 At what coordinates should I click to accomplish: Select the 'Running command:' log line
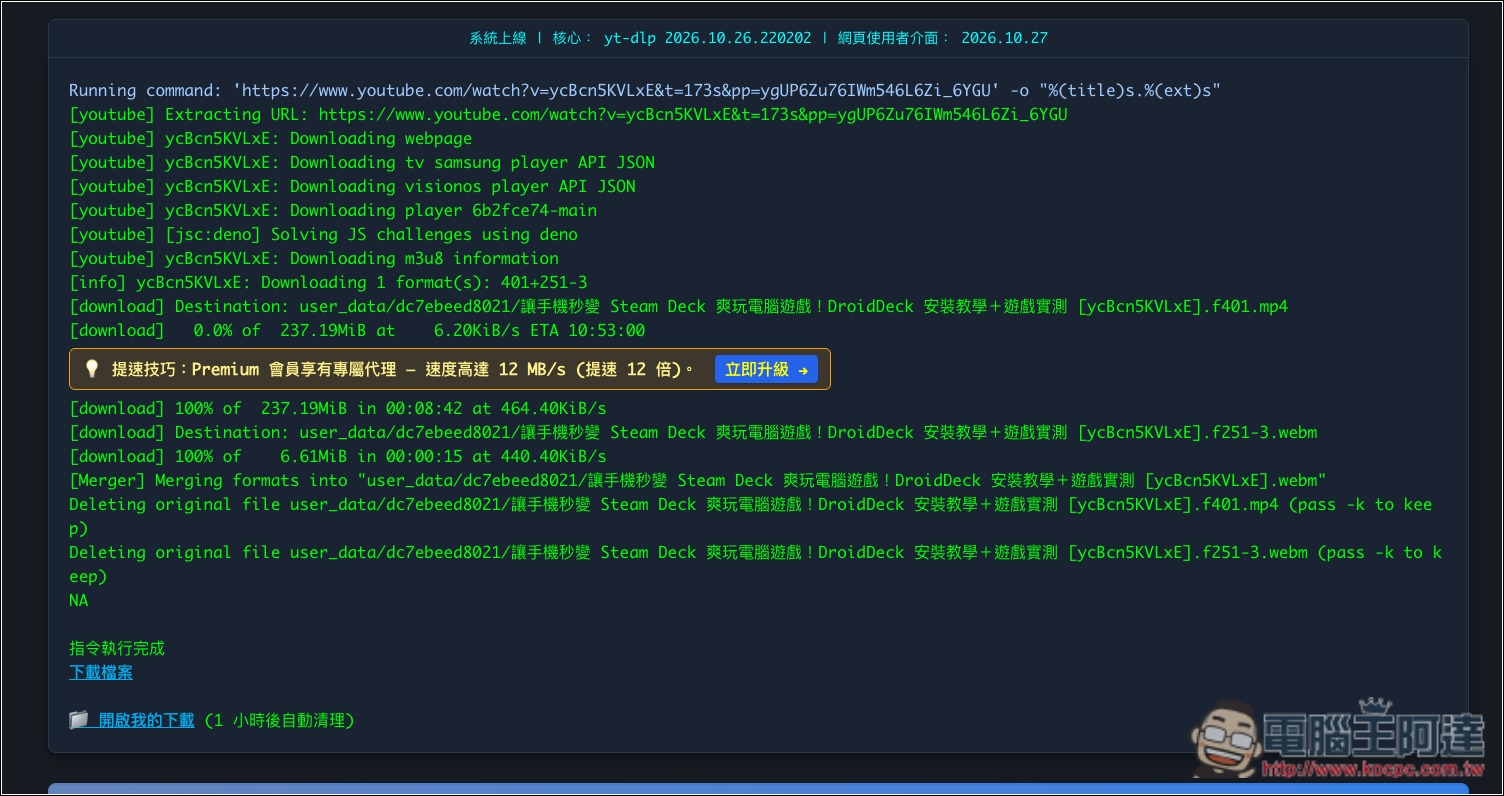645,90
